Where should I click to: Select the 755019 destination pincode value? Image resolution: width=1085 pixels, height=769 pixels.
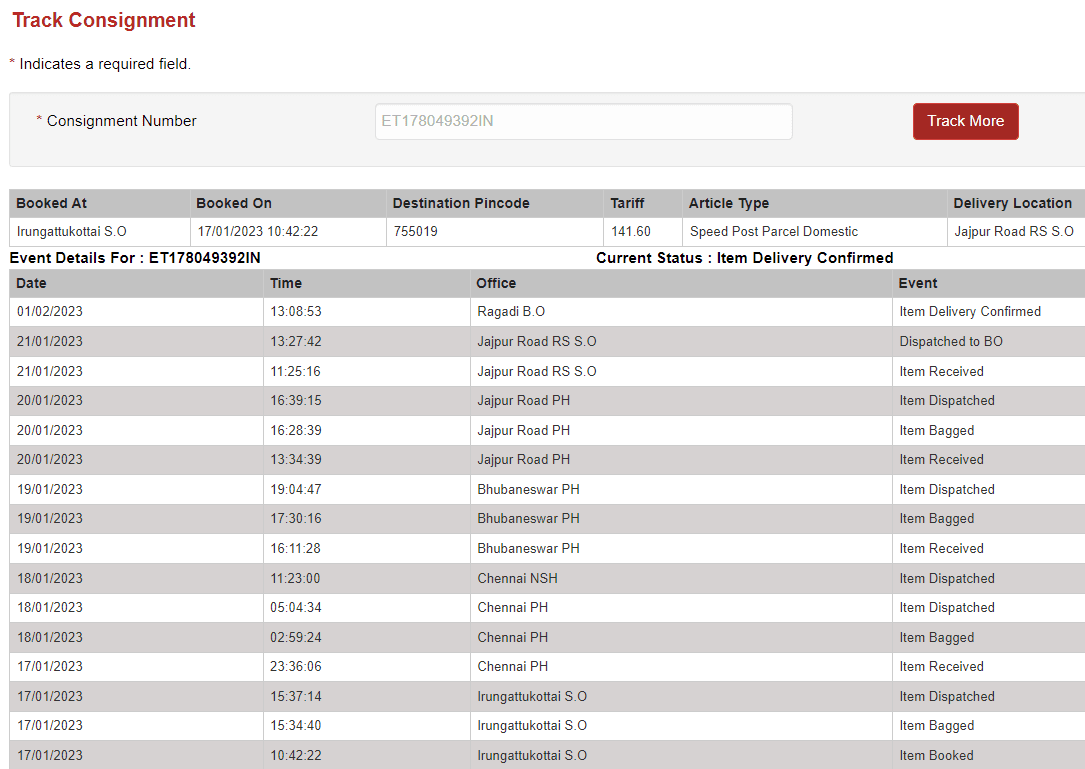click(x=415, y=232)
